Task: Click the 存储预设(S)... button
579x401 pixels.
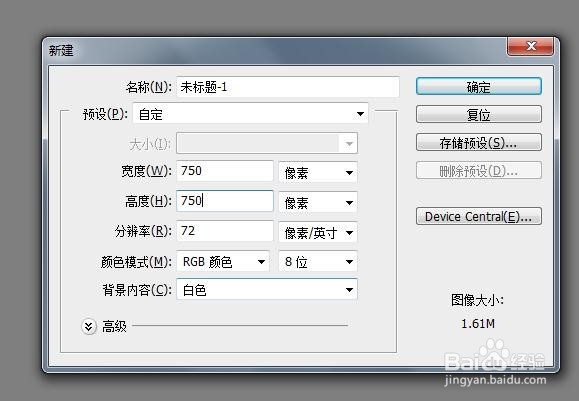Action: pos(479,143)
